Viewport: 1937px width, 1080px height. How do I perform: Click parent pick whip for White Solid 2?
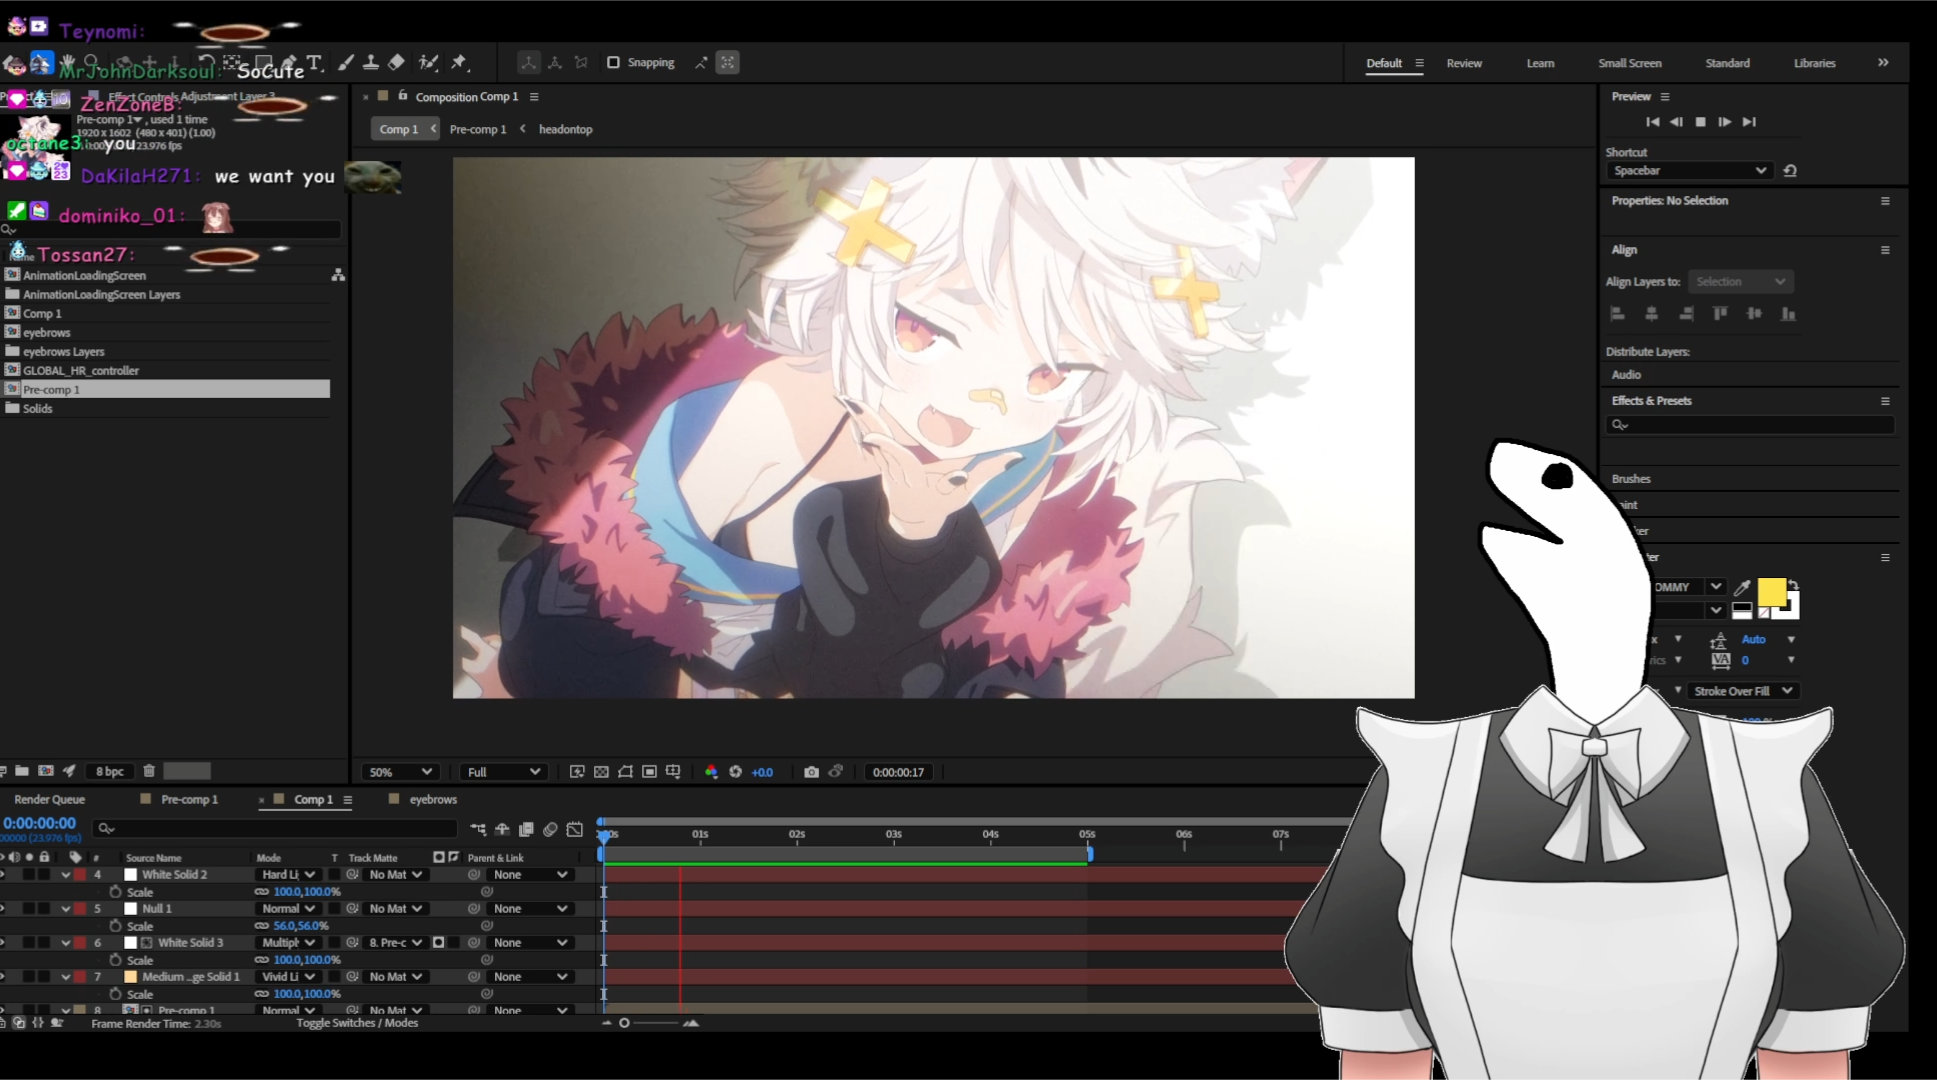tap(474, 875)
